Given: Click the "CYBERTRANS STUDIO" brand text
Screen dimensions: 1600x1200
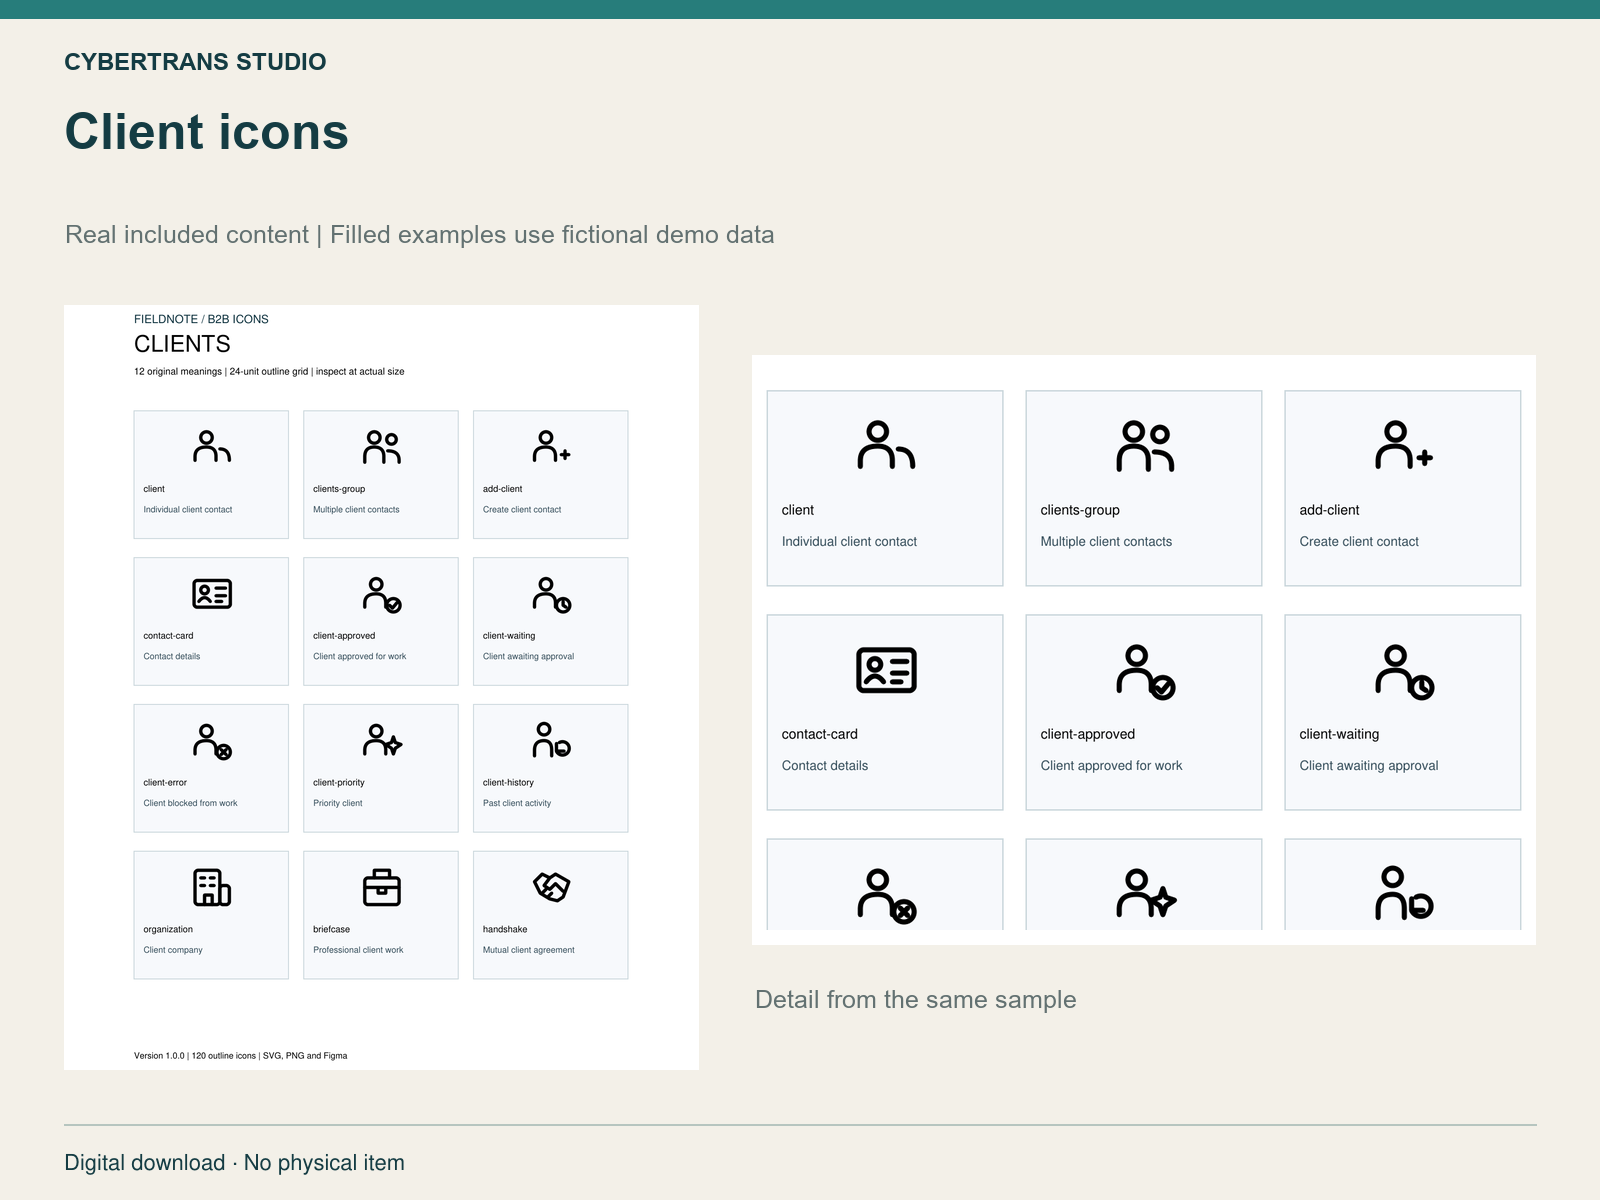Looking at the screenshot, I should pos(195,62).
